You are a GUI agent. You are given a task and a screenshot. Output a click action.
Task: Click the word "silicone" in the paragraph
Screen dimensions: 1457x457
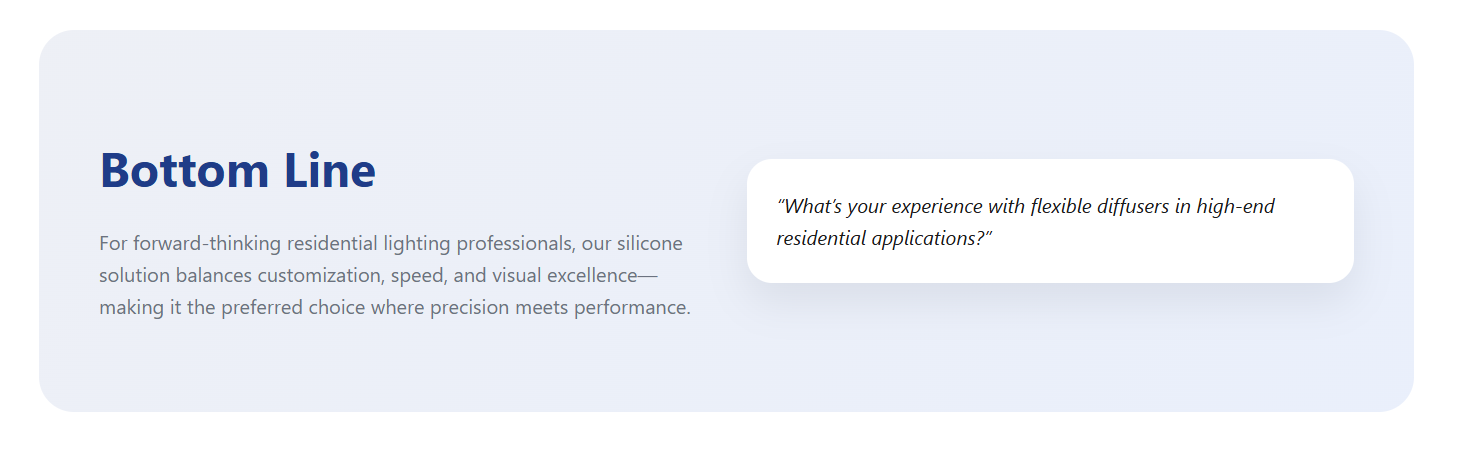(650, 243)
